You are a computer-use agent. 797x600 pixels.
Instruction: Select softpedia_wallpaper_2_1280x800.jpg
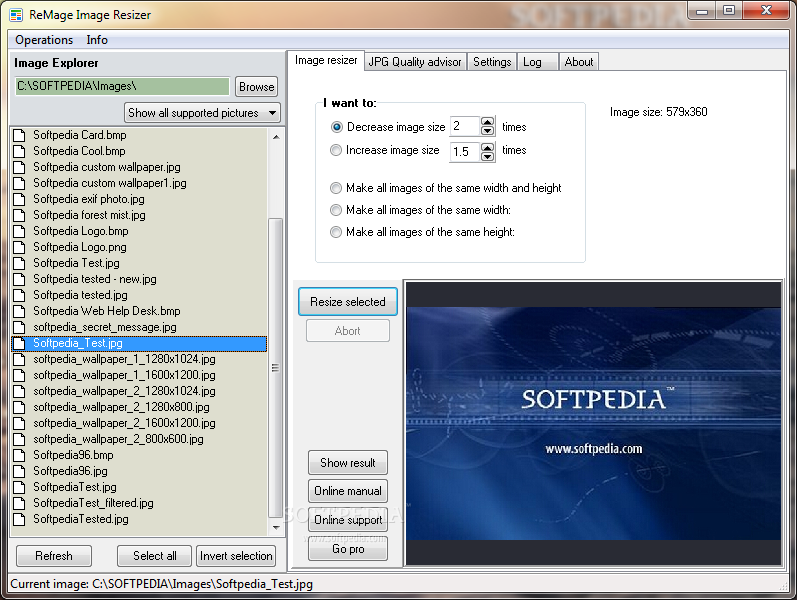tap(139, 407)
